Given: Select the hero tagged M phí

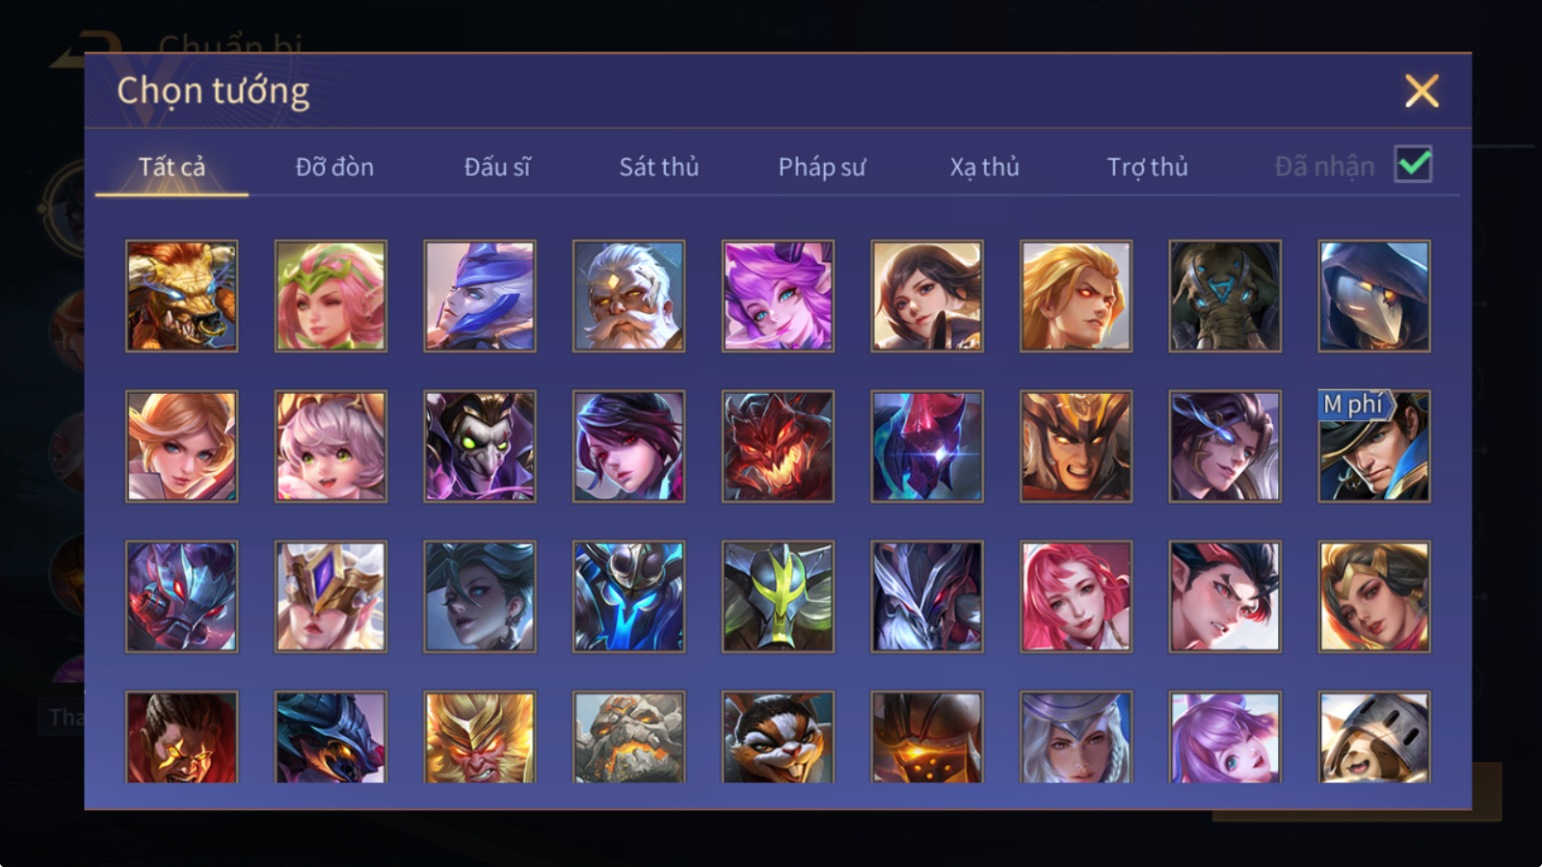Looking at the screenshot, I should coord(1374,446).
